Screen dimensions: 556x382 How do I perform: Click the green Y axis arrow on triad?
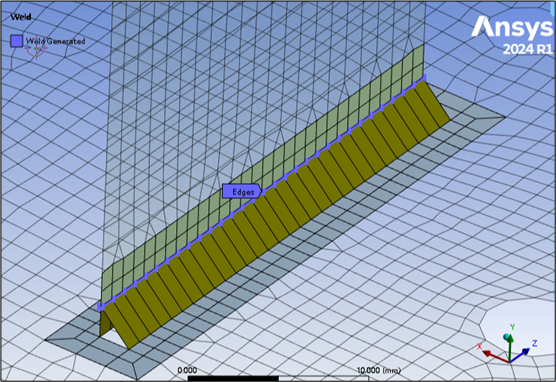(510, 345)
